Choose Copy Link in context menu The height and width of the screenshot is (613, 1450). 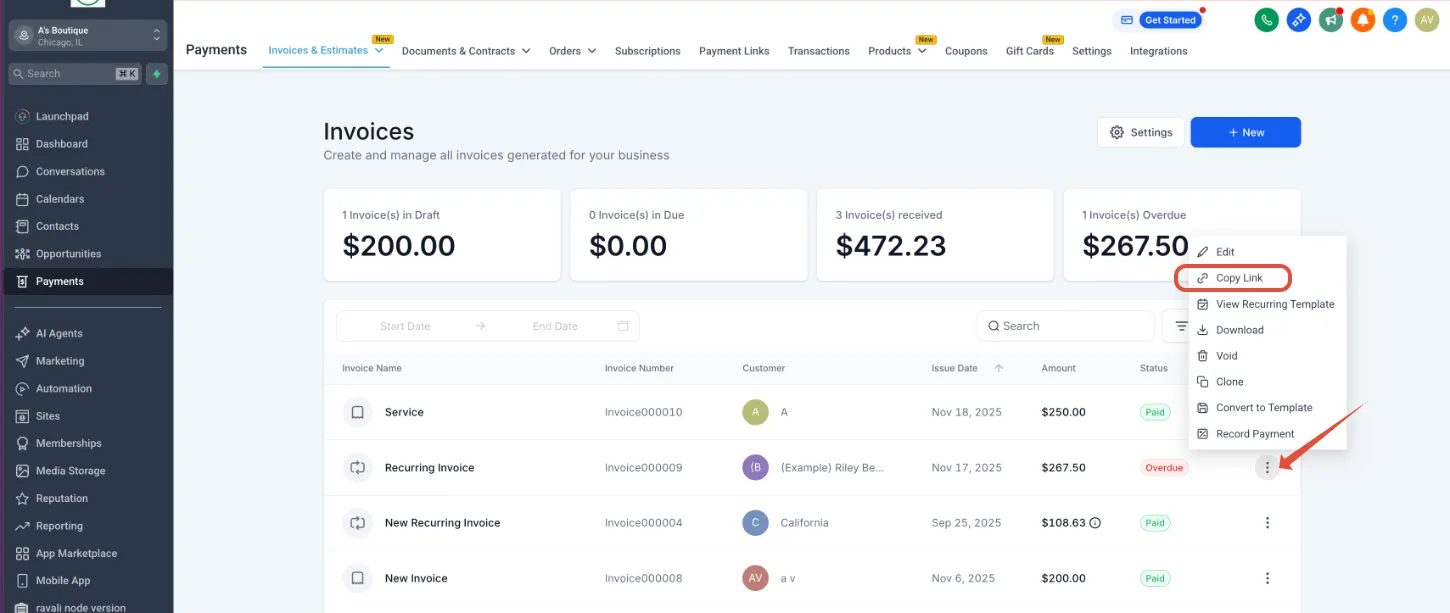pyautogui.click(x=1233, y=278)
